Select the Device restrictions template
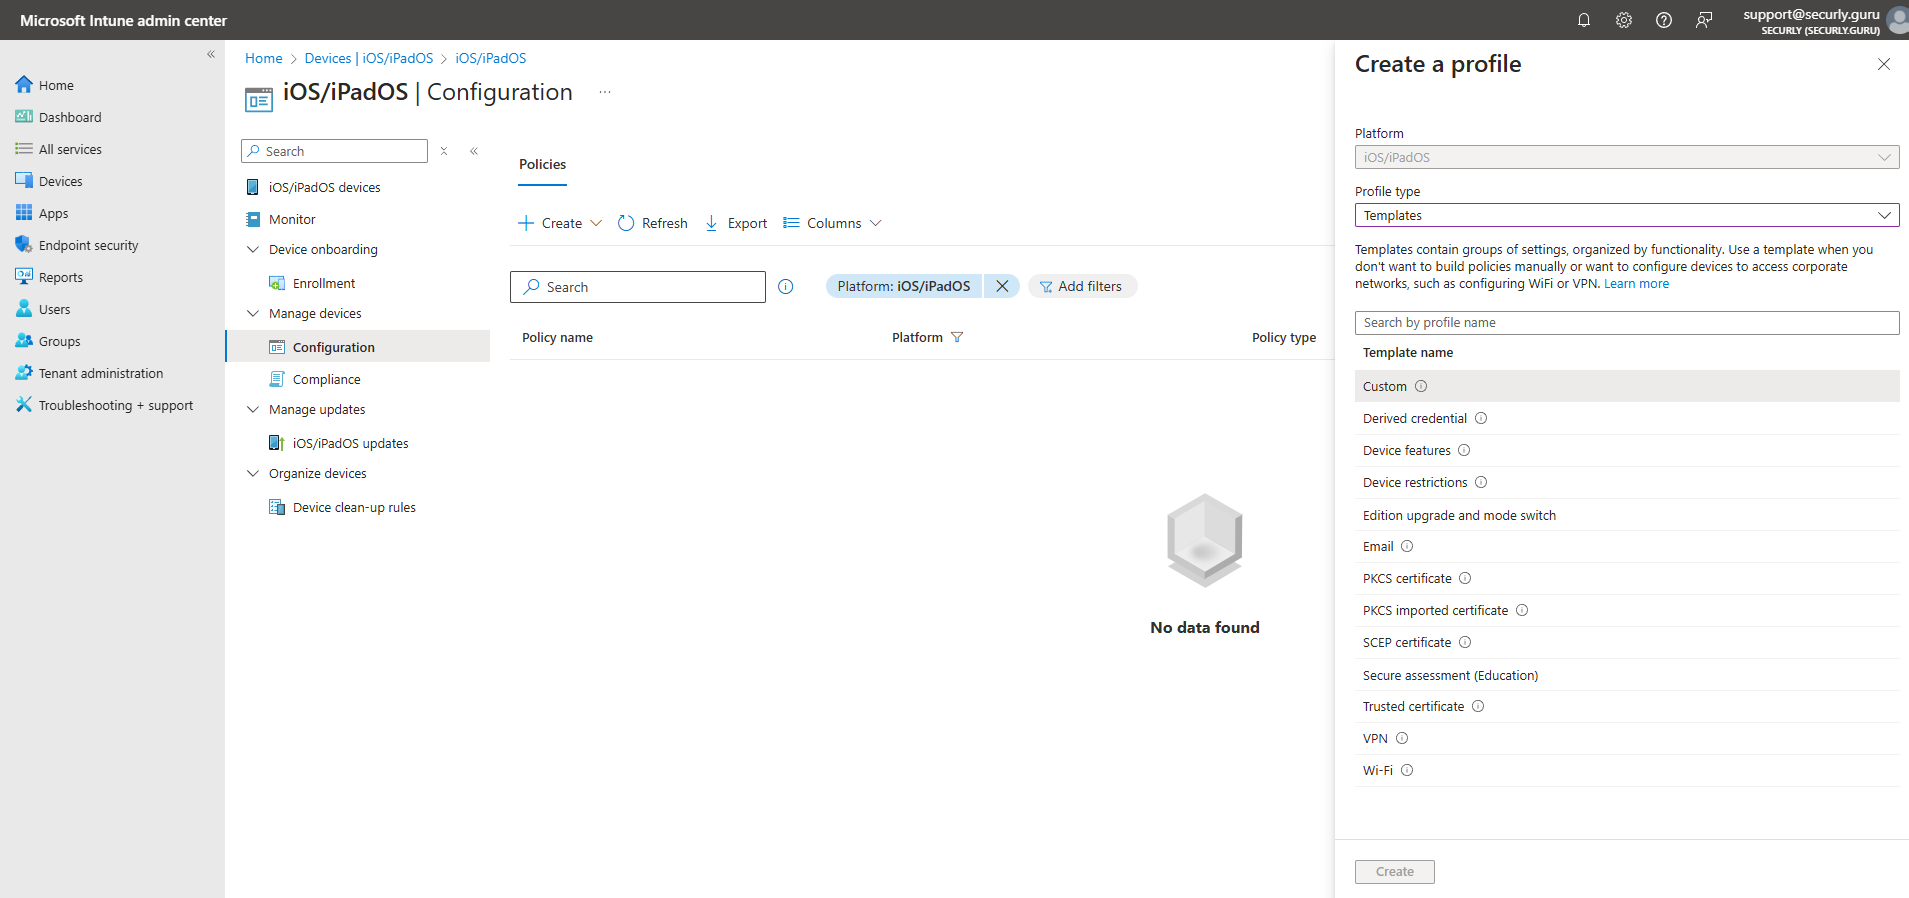The width and height of the screenshot is (1909, 898). (1415, 483)
